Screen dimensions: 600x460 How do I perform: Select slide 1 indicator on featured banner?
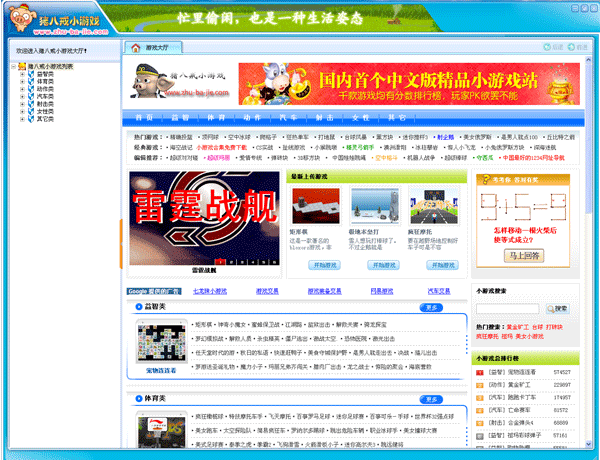(220, 262)
